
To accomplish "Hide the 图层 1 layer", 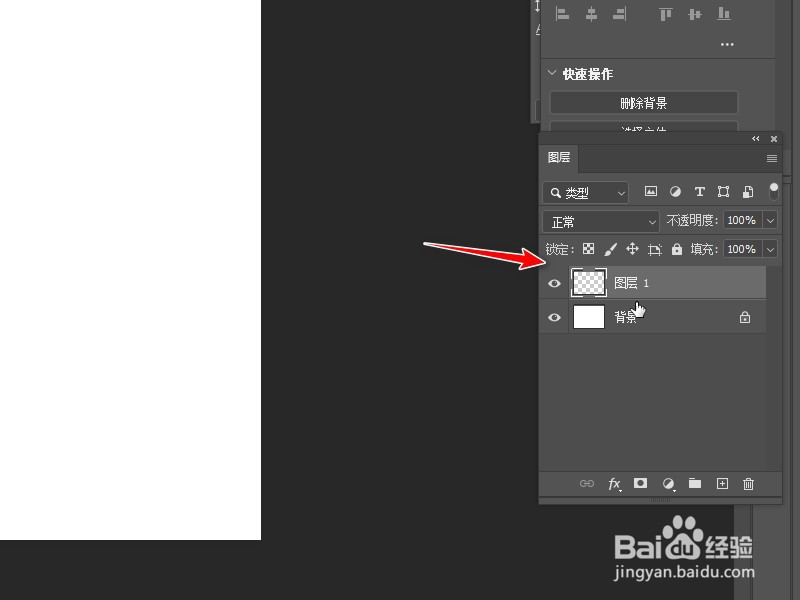I will [x=554, y=283].
